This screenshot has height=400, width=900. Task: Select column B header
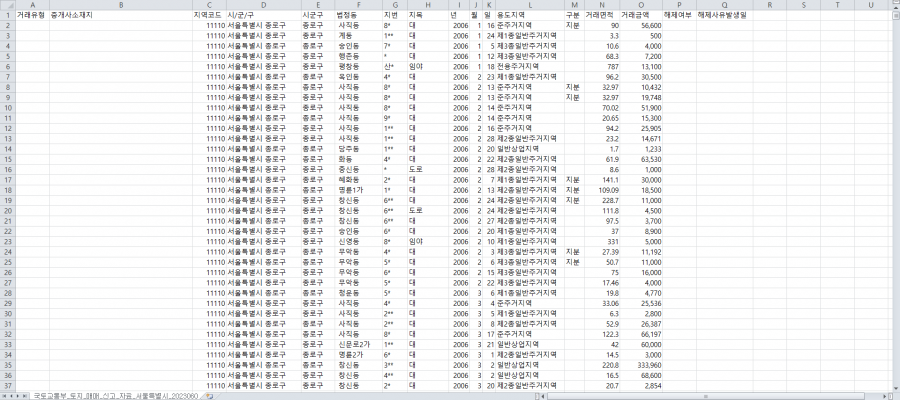tap(121, 5)
